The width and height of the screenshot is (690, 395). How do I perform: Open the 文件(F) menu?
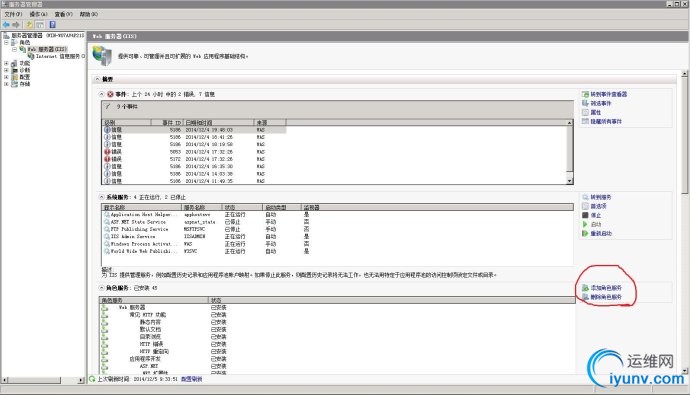point(13,15)
